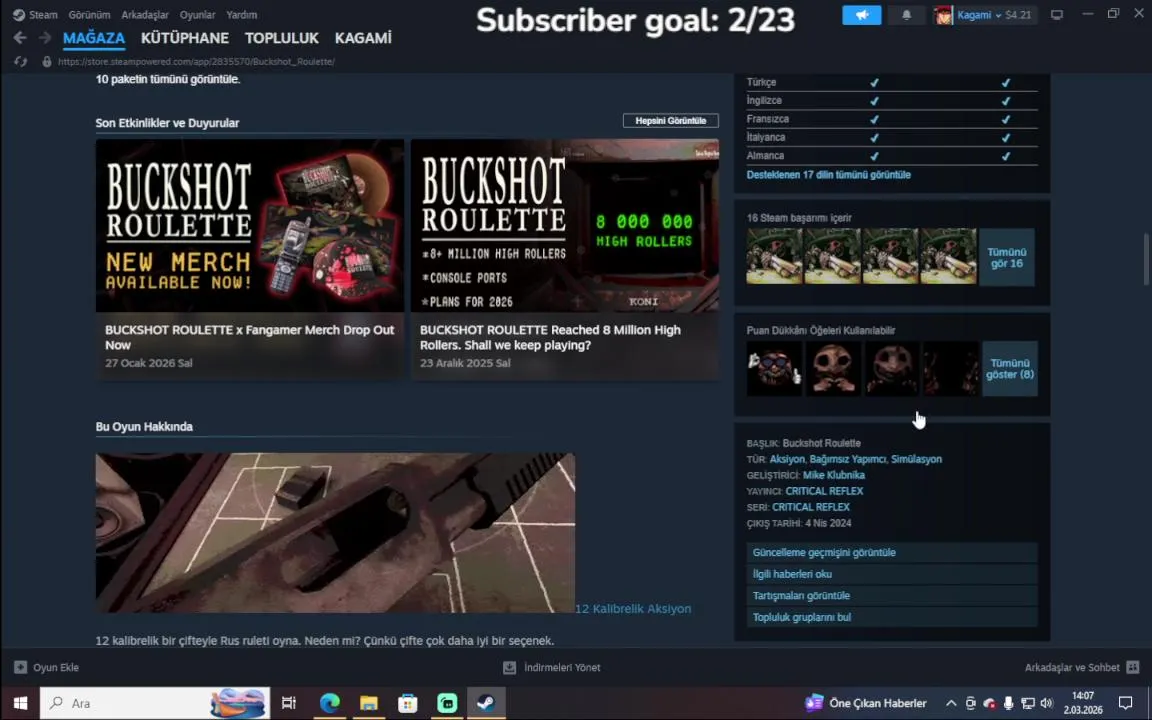Open Öne Çıkan Haberler on the taskbar
Screen dimensions: 1152x720
pyautogui.click(x=866, y=703)
